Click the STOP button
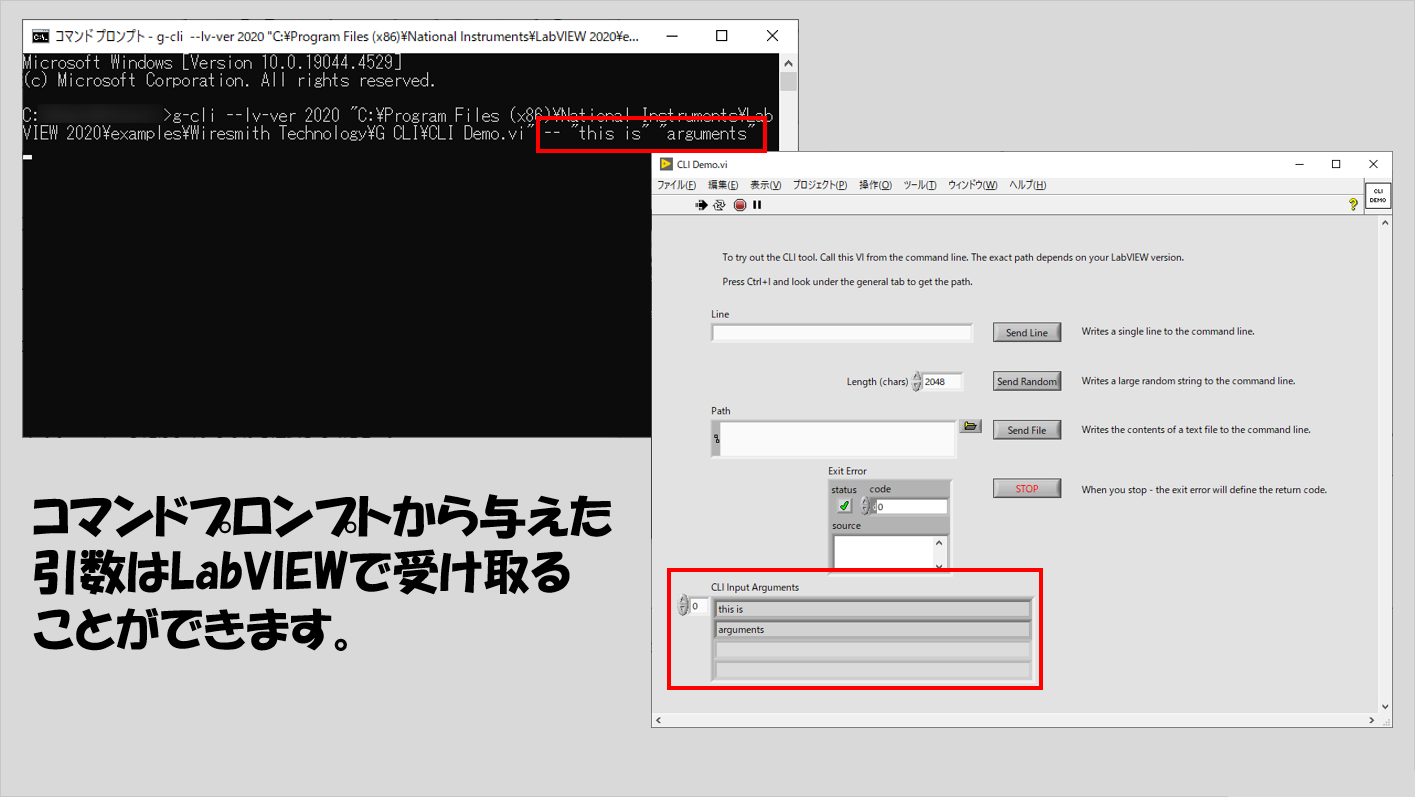Screen dimensions: 1415x797 1027,489
